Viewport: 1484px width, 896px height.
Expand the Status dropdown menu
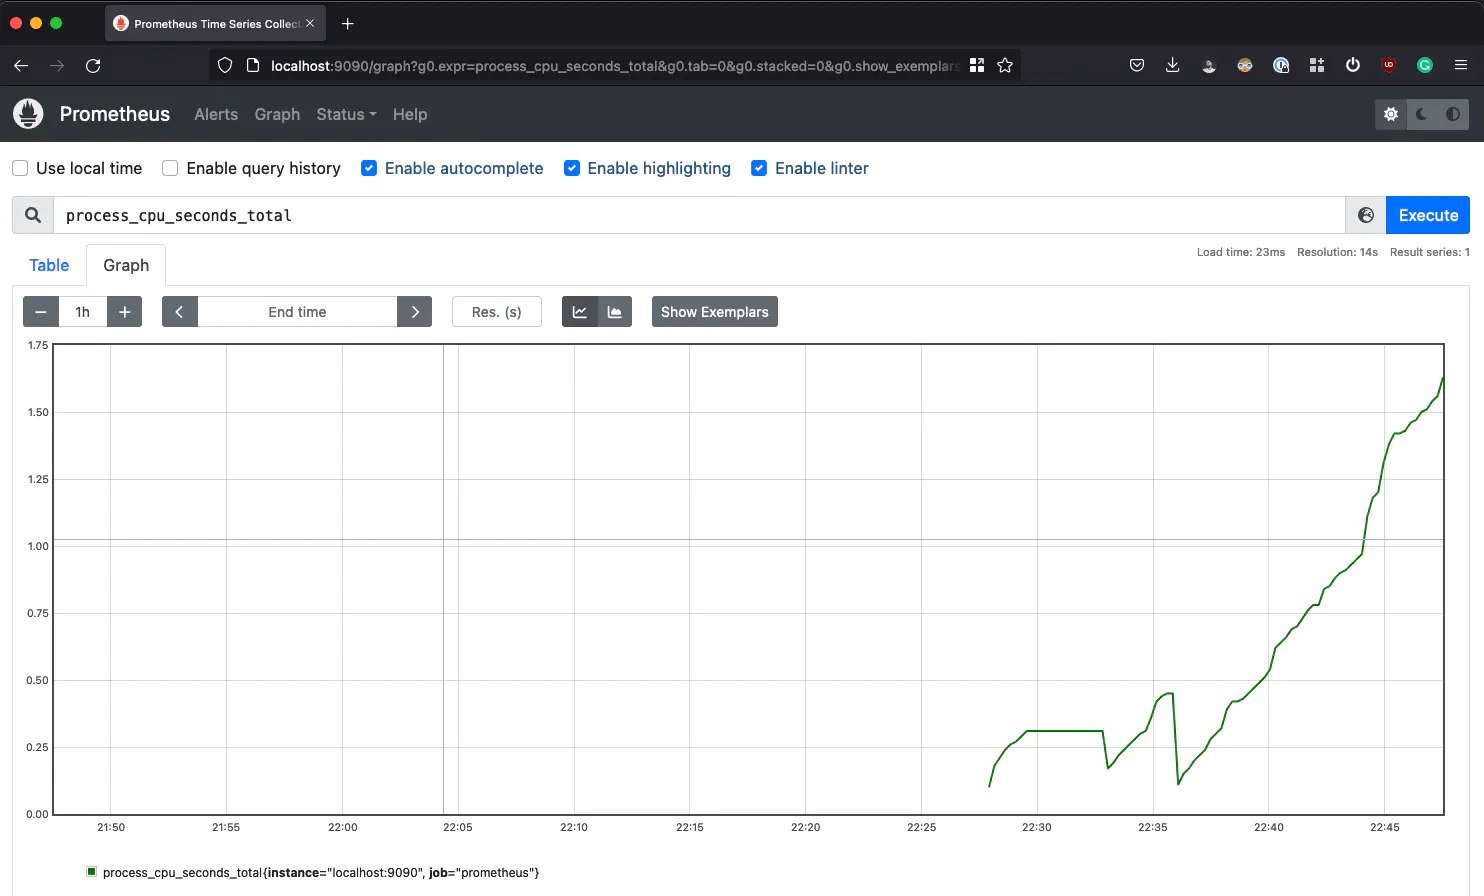346,114
